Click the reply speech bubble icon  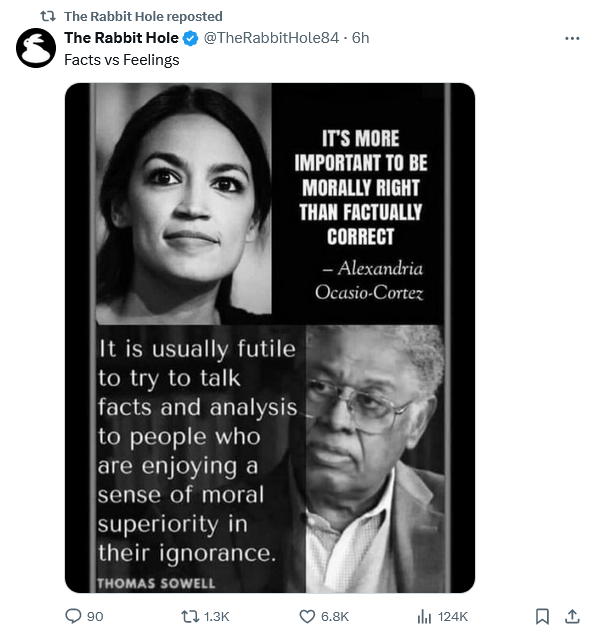click(73, 616)
